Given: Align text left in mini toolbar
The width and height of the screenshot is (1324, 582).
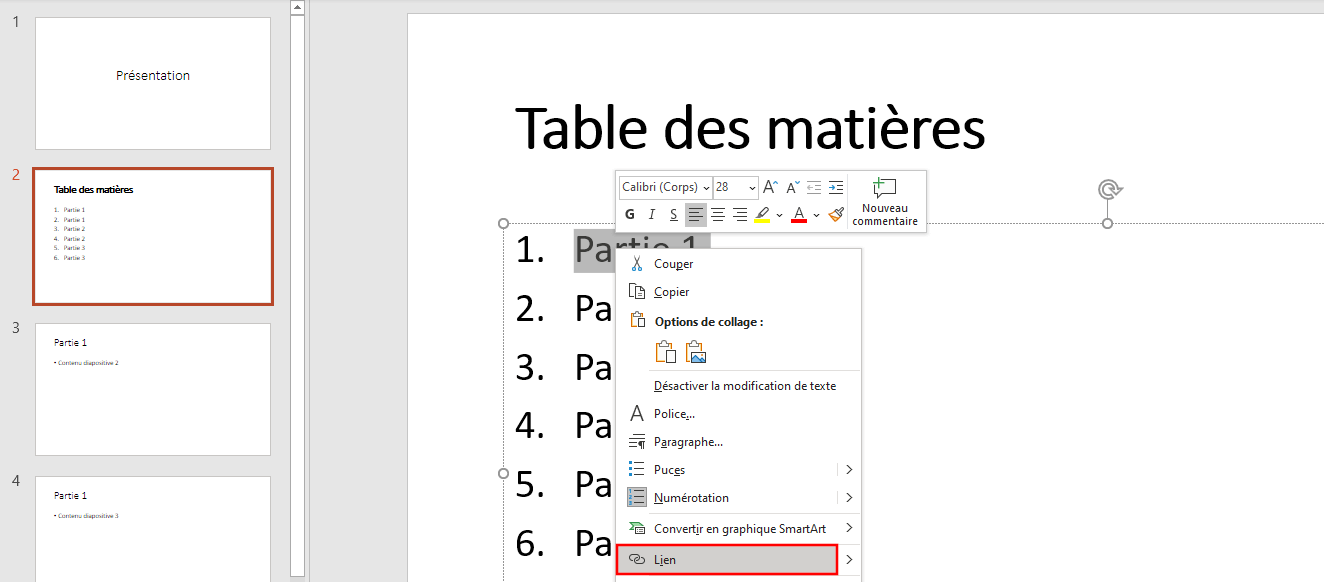Looking at the screenshot, I should click(x=696, y=214).
